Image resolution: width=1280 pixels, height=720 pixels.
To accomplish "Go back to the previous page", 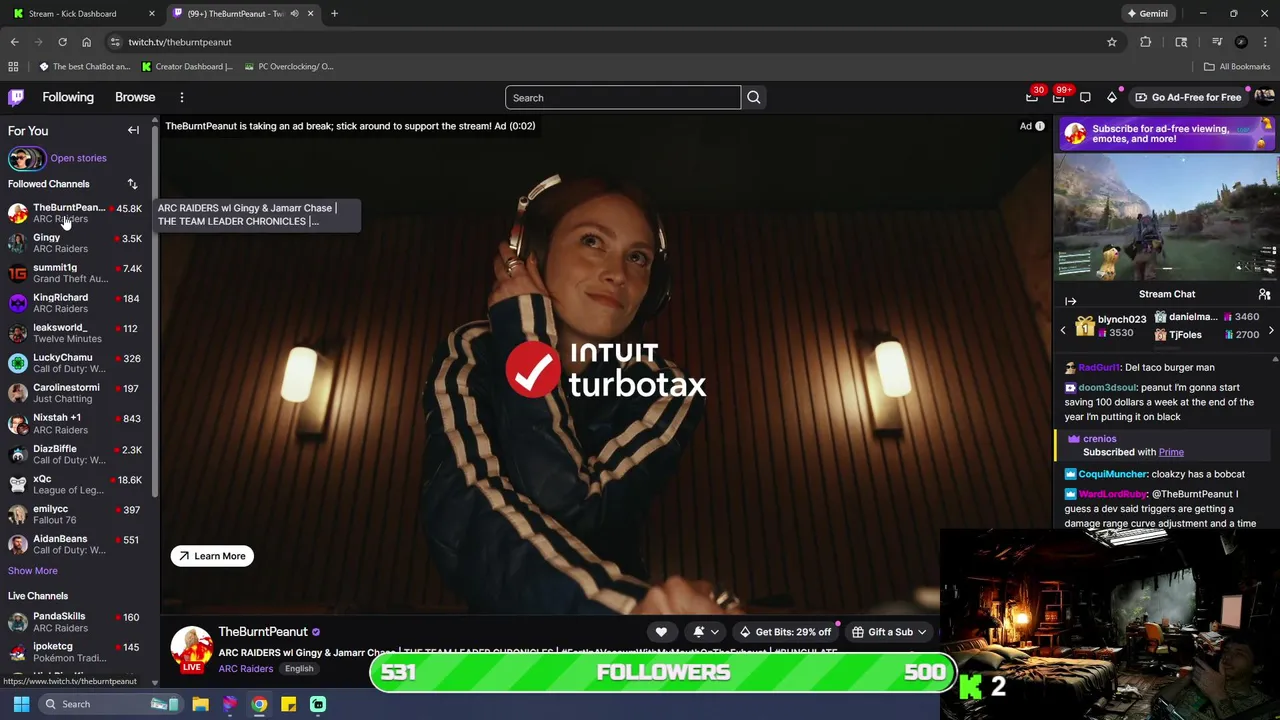I will 14,42.
